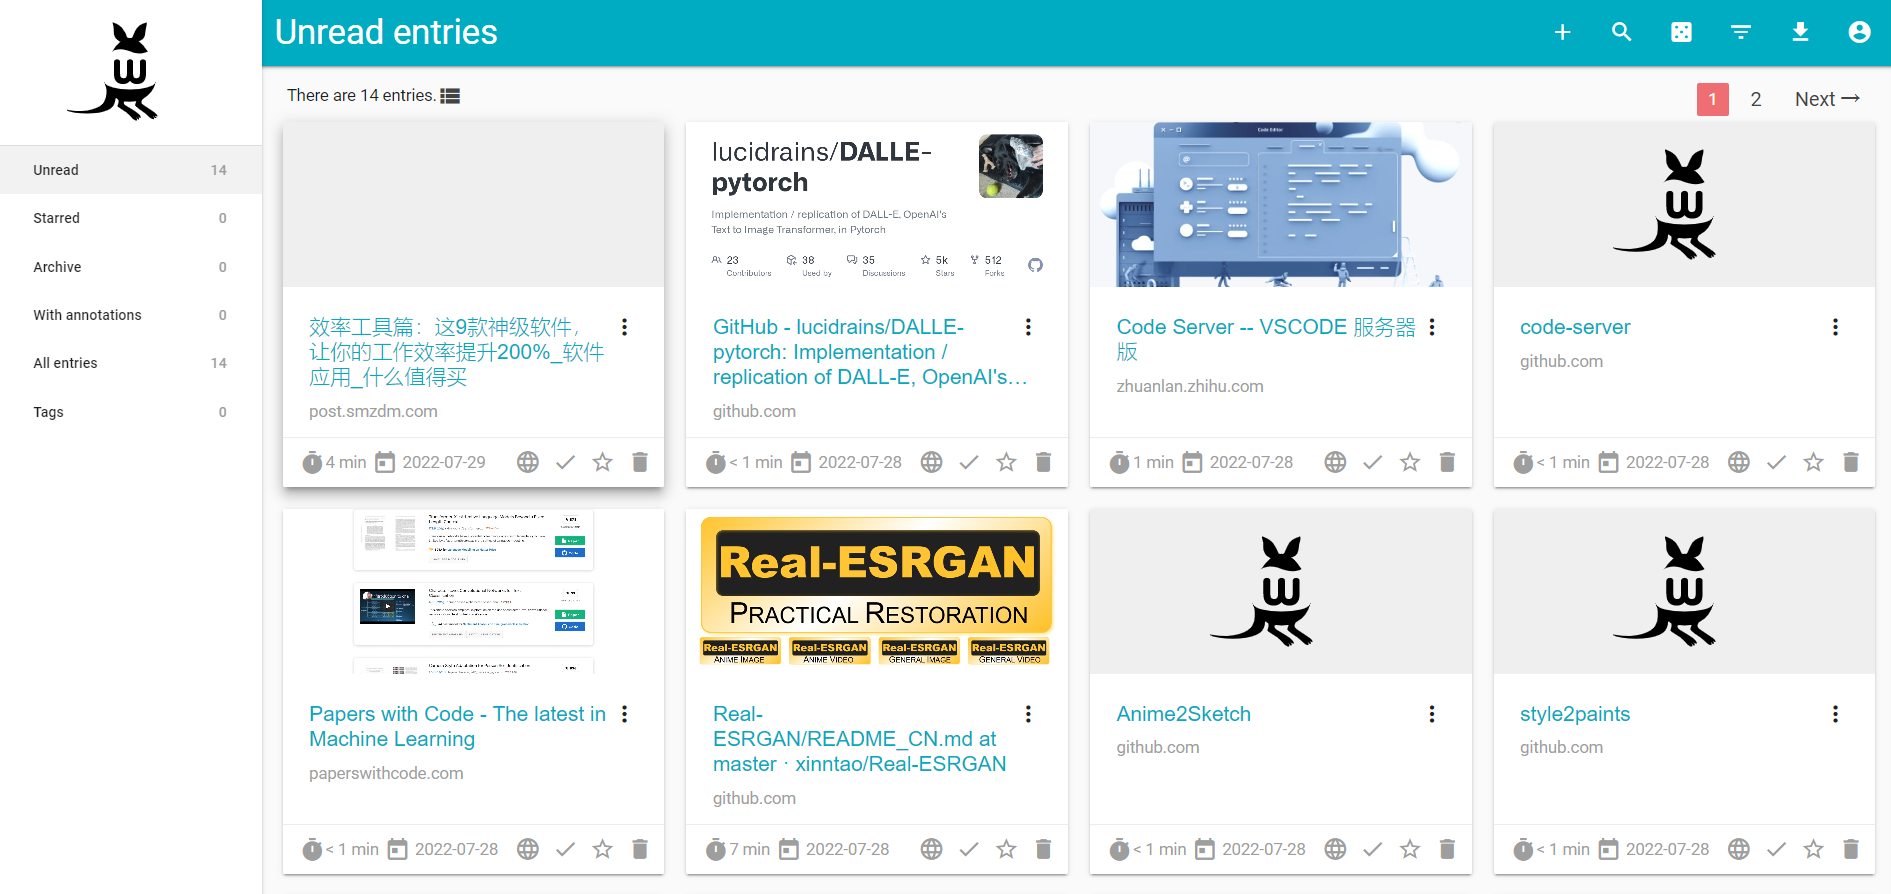Viewport: 1891px width, 894px height.
Task: Star the Papers with Code entry
Action: pos(602,849)
